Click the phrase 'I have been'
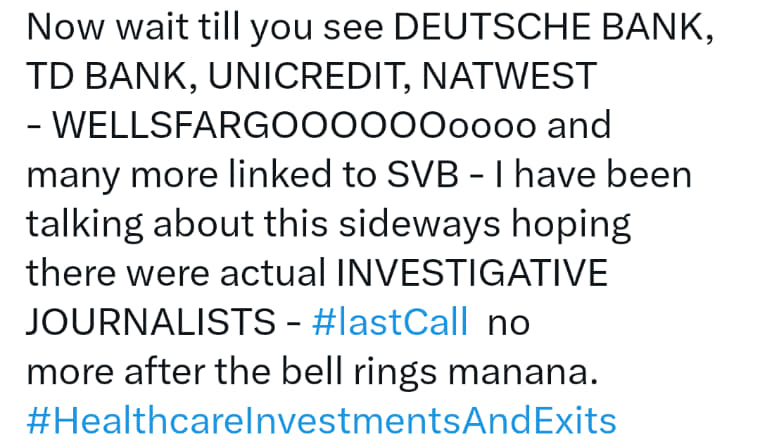The image size is (760, 447). point(593,175)
